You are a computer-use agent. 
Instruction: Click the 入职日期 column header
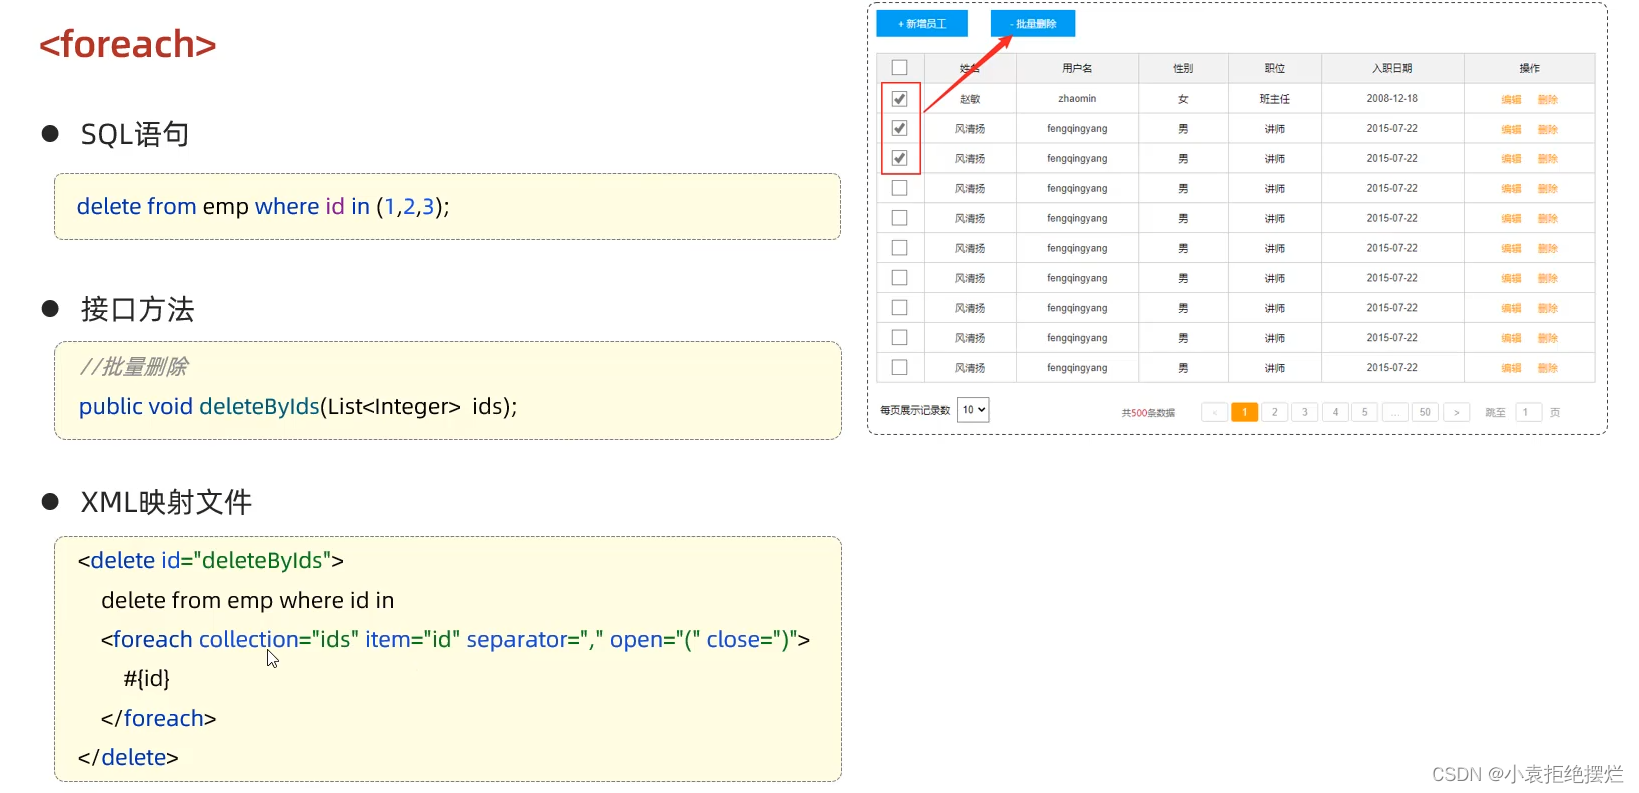(x=1392, y=68)
